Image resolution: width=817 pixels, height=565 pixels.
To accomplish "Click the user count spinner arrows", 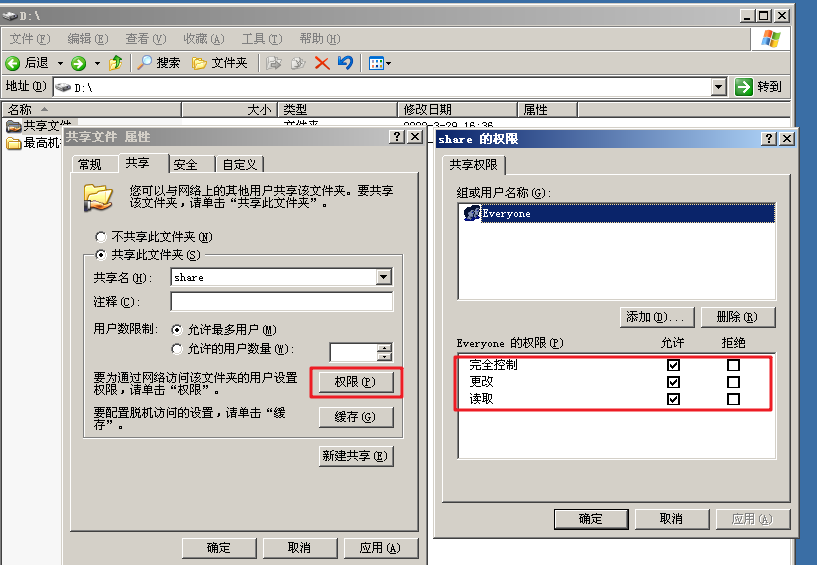I will click(x=385, y=352).
